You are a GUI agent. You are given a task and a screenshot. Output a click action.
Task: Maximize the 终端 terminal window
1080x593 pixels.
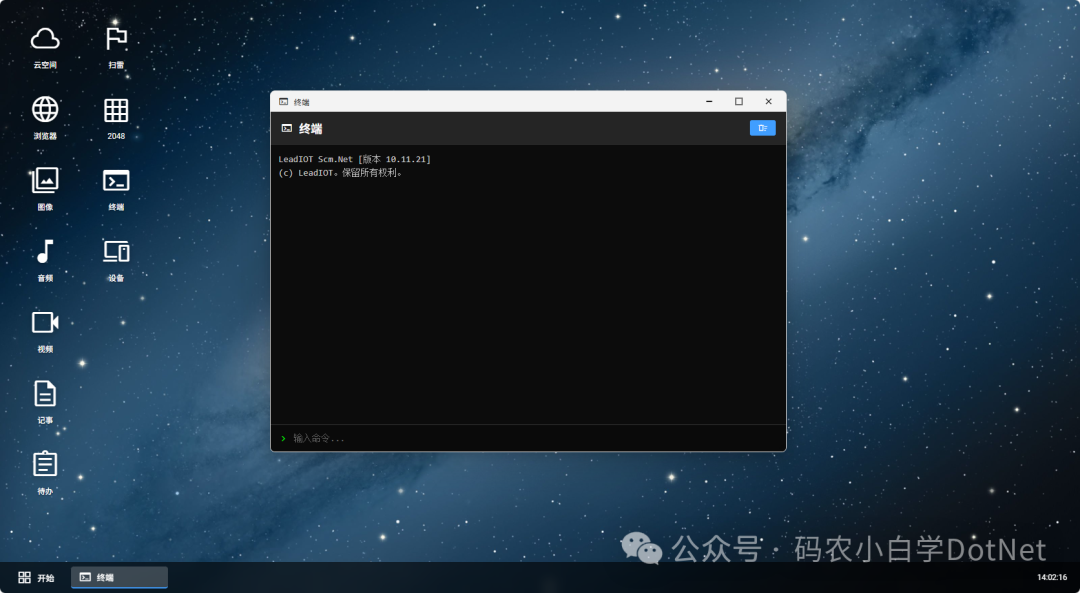click(738, 101)
